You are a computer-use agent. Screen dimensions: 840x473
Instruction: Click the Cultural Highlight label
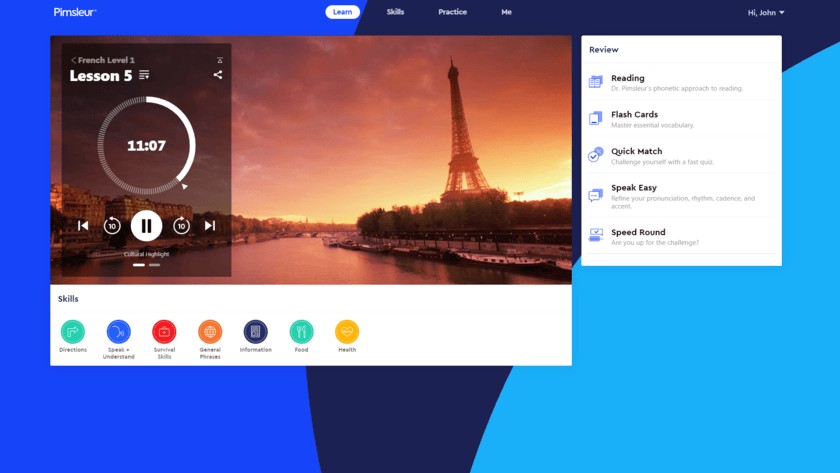click(x=146, y=254)
